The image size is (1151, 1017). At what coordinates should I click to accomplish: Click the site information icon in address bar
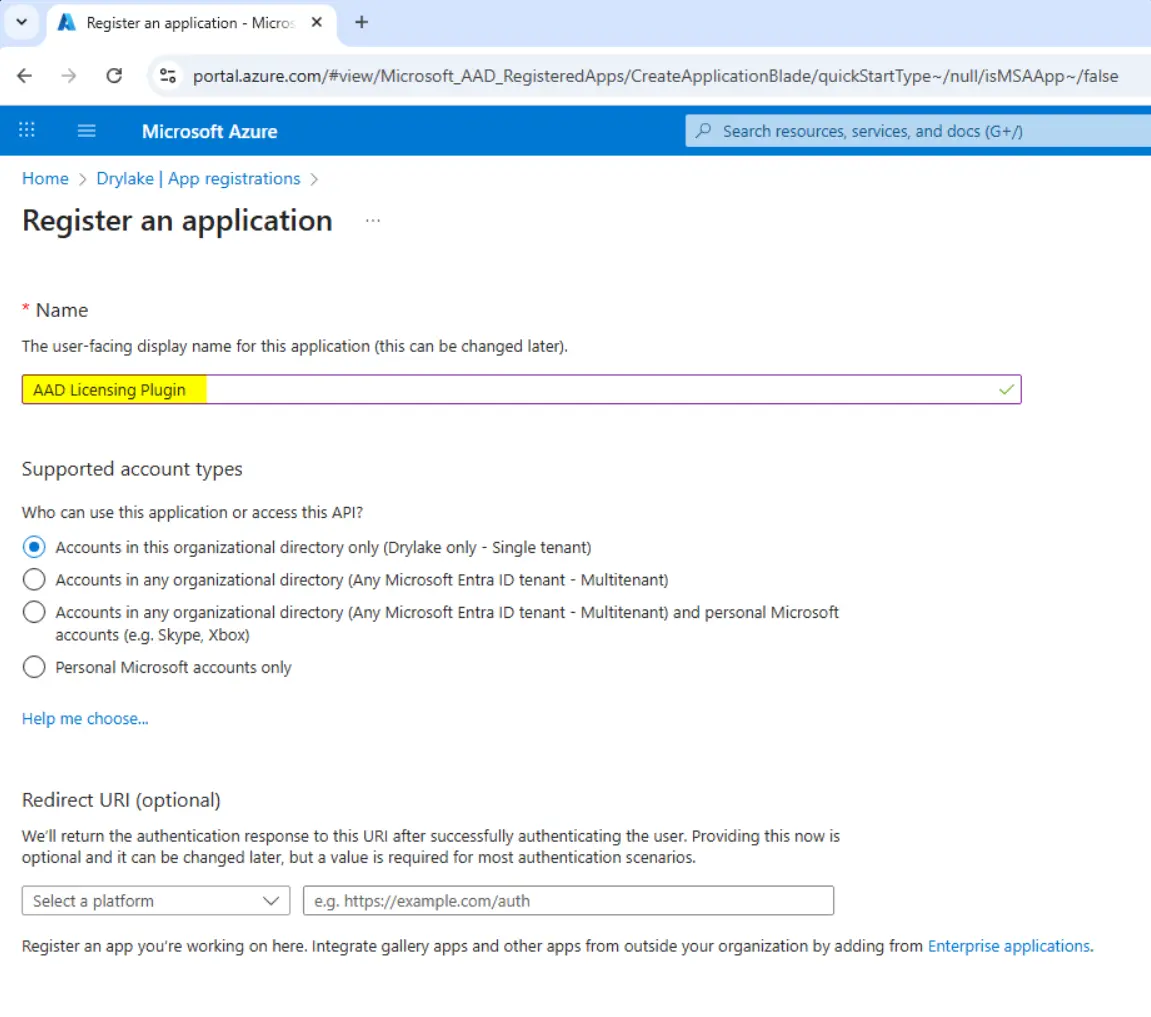click(x=168, y=76)
